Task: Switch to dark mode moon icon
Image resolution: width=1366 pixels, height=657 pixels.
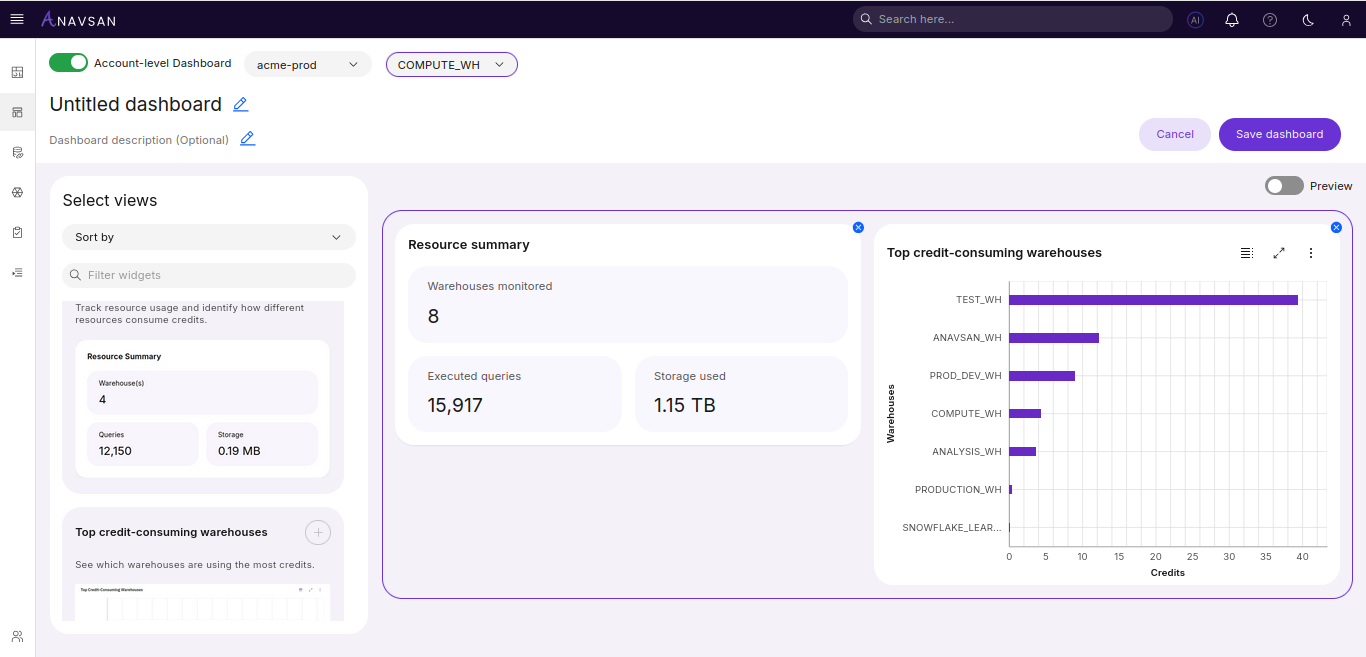Action: 1308,20
